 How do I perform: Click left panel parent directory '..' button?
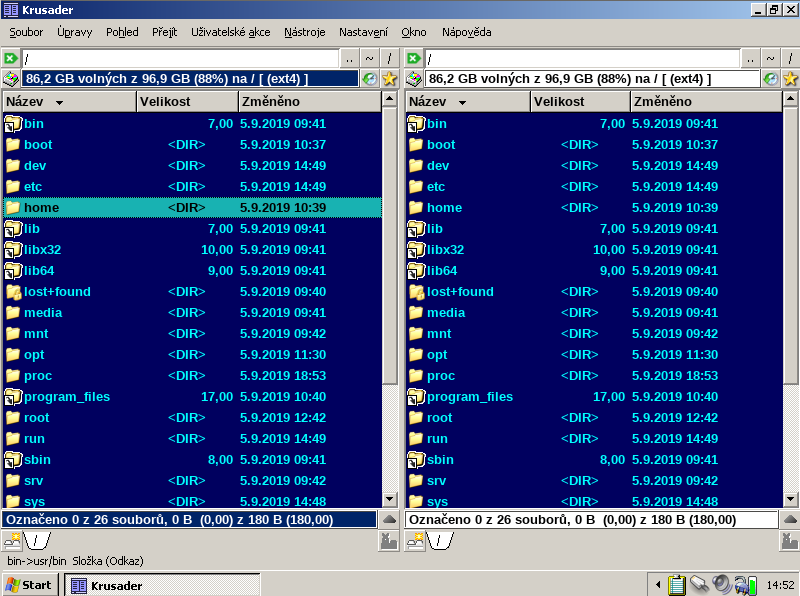click(349, 59)
